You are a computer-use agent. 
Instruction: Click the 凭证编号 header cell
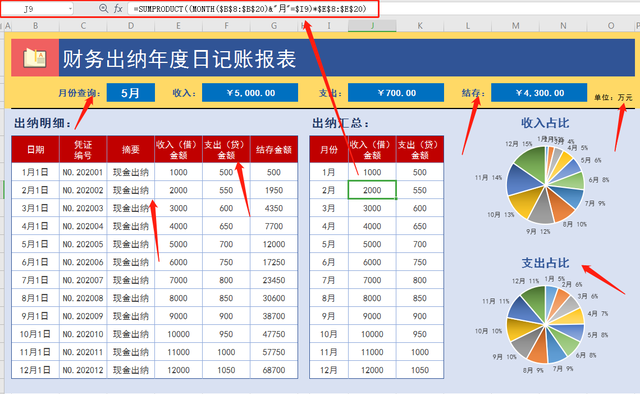point(83,149)
